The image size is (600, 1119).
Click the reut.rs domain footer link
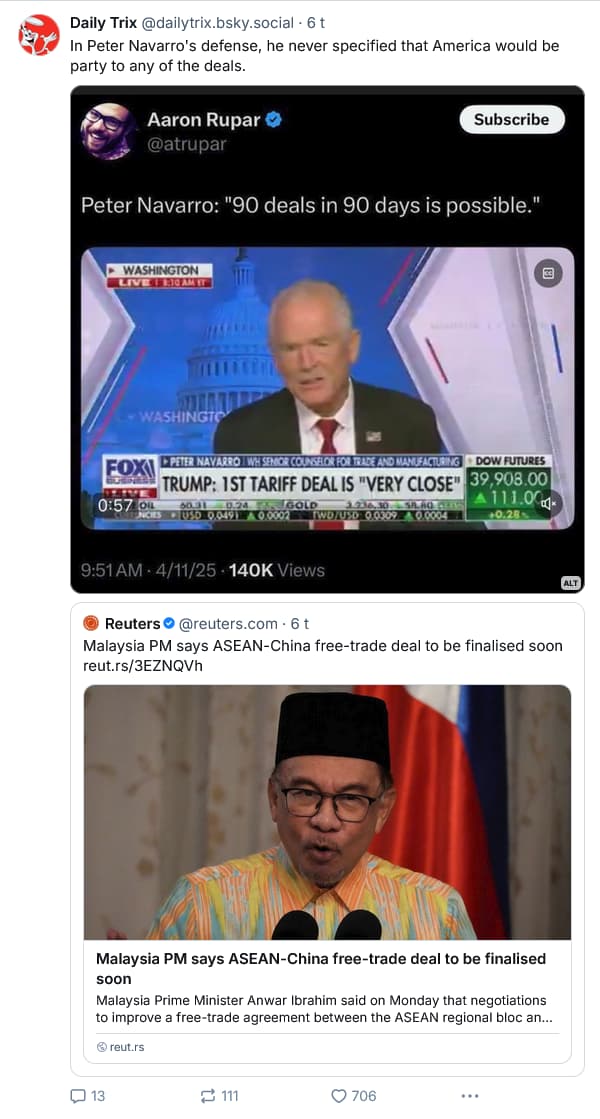tap(121, 1047)
